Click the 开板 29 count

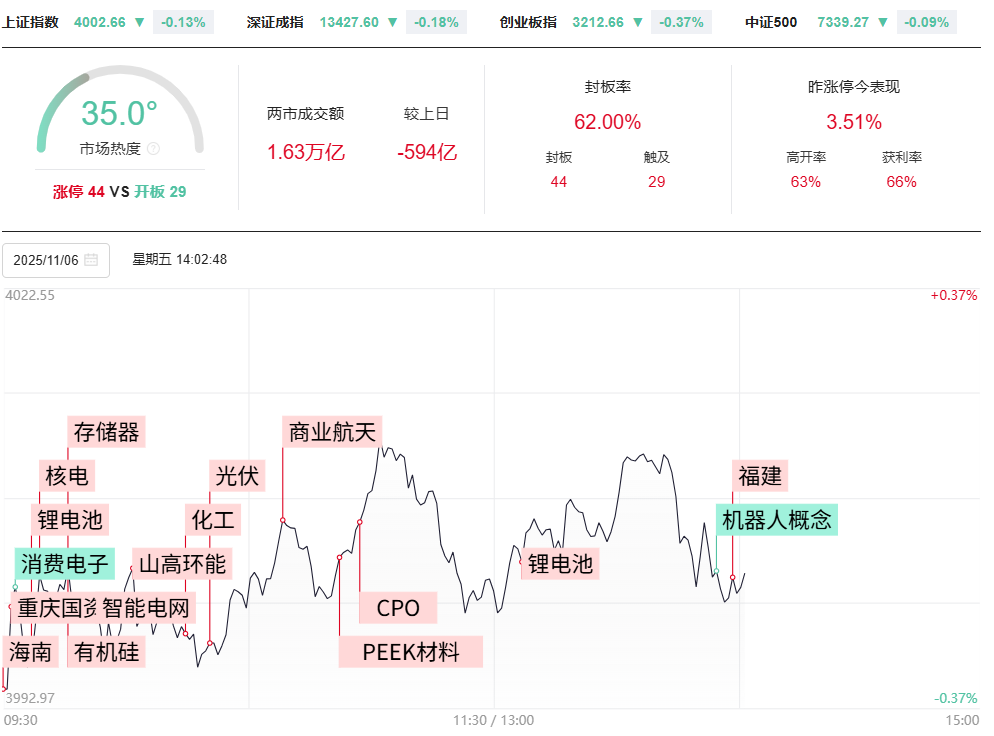tap(161, 192)
